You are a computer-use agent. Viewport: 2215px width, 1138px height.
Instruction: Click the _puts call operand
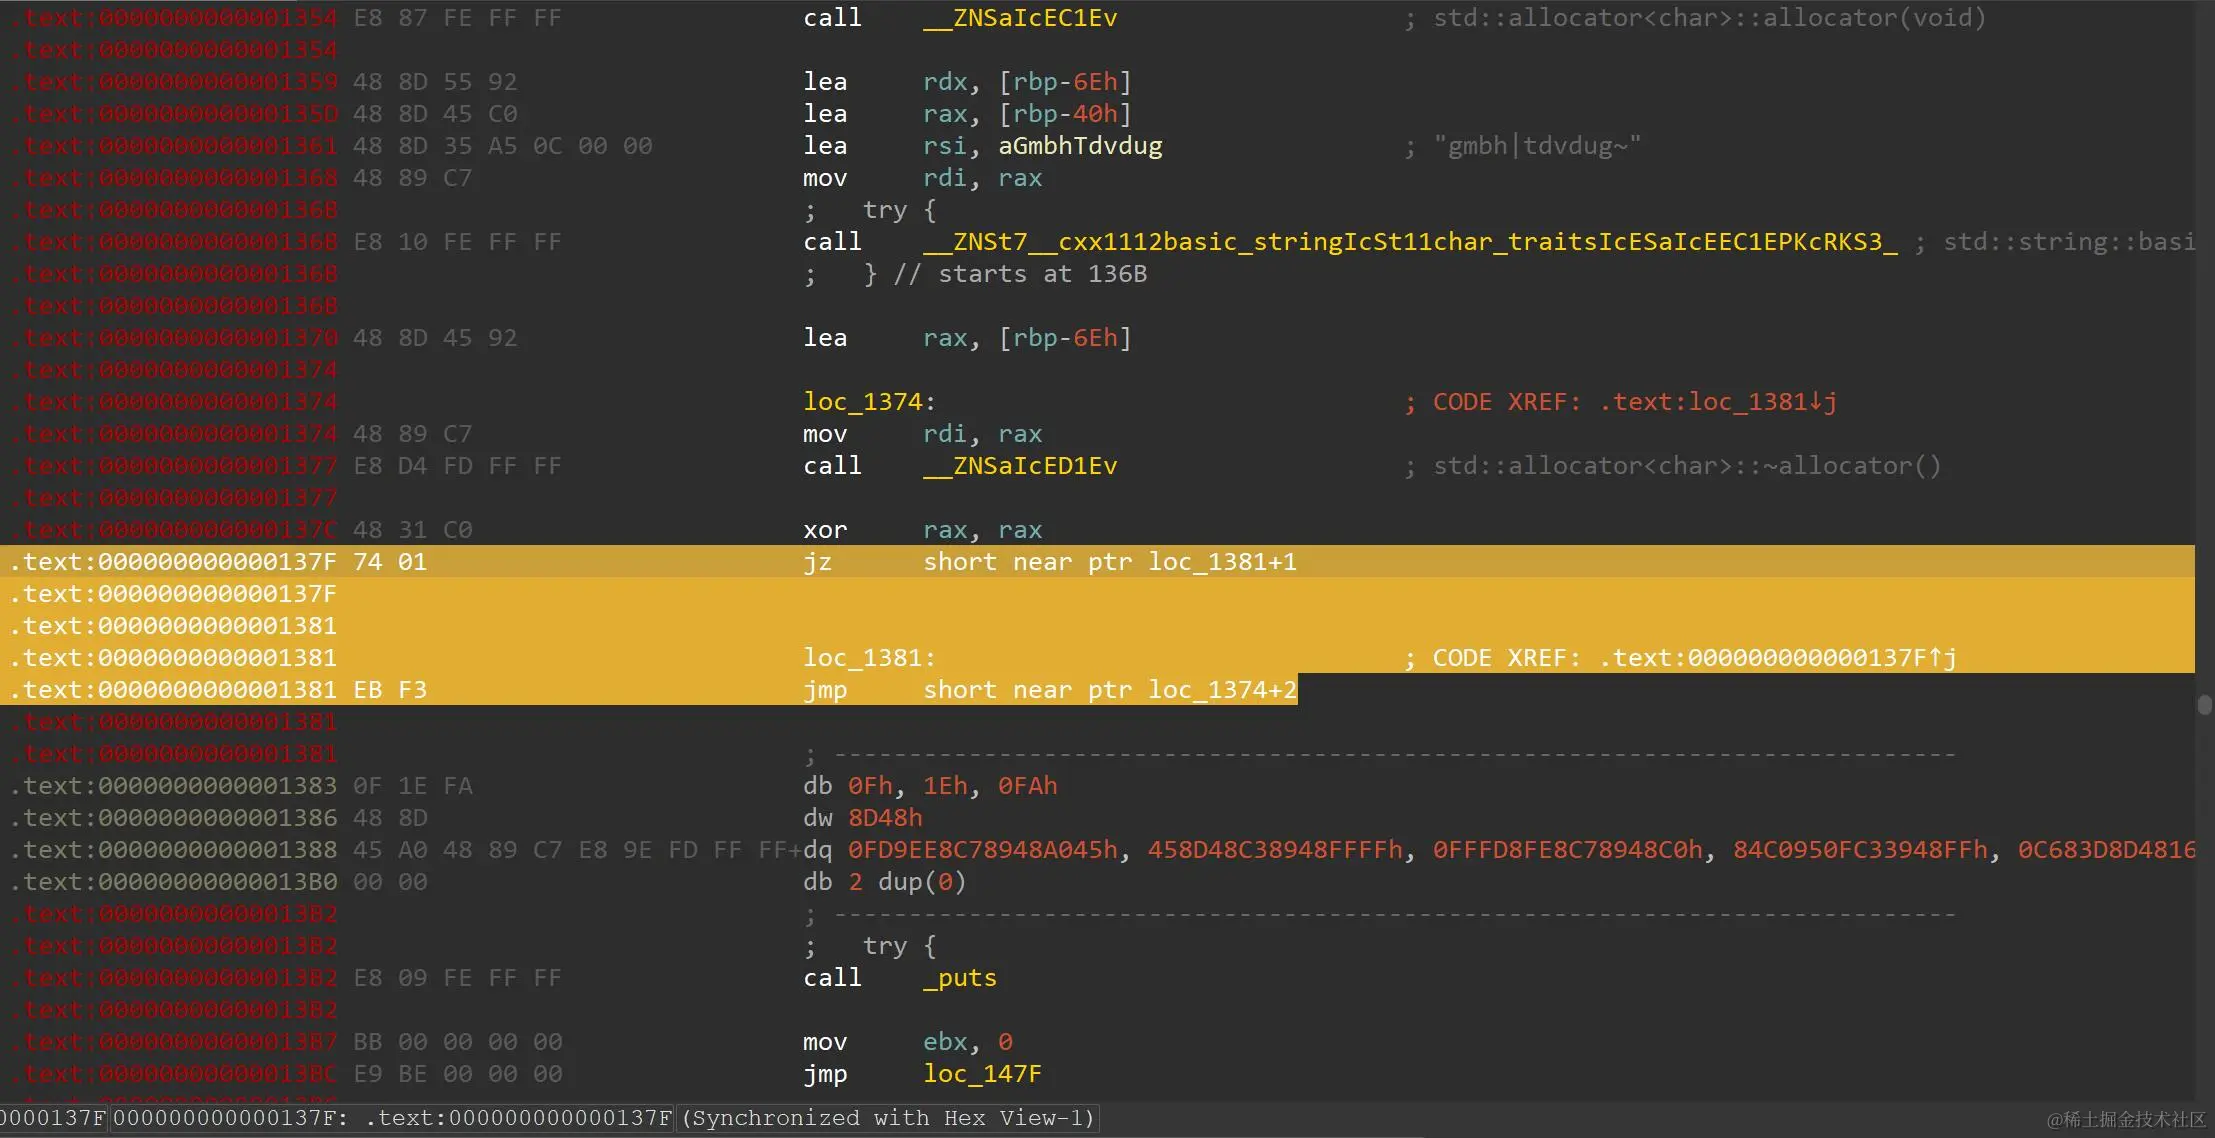point(959,978)
